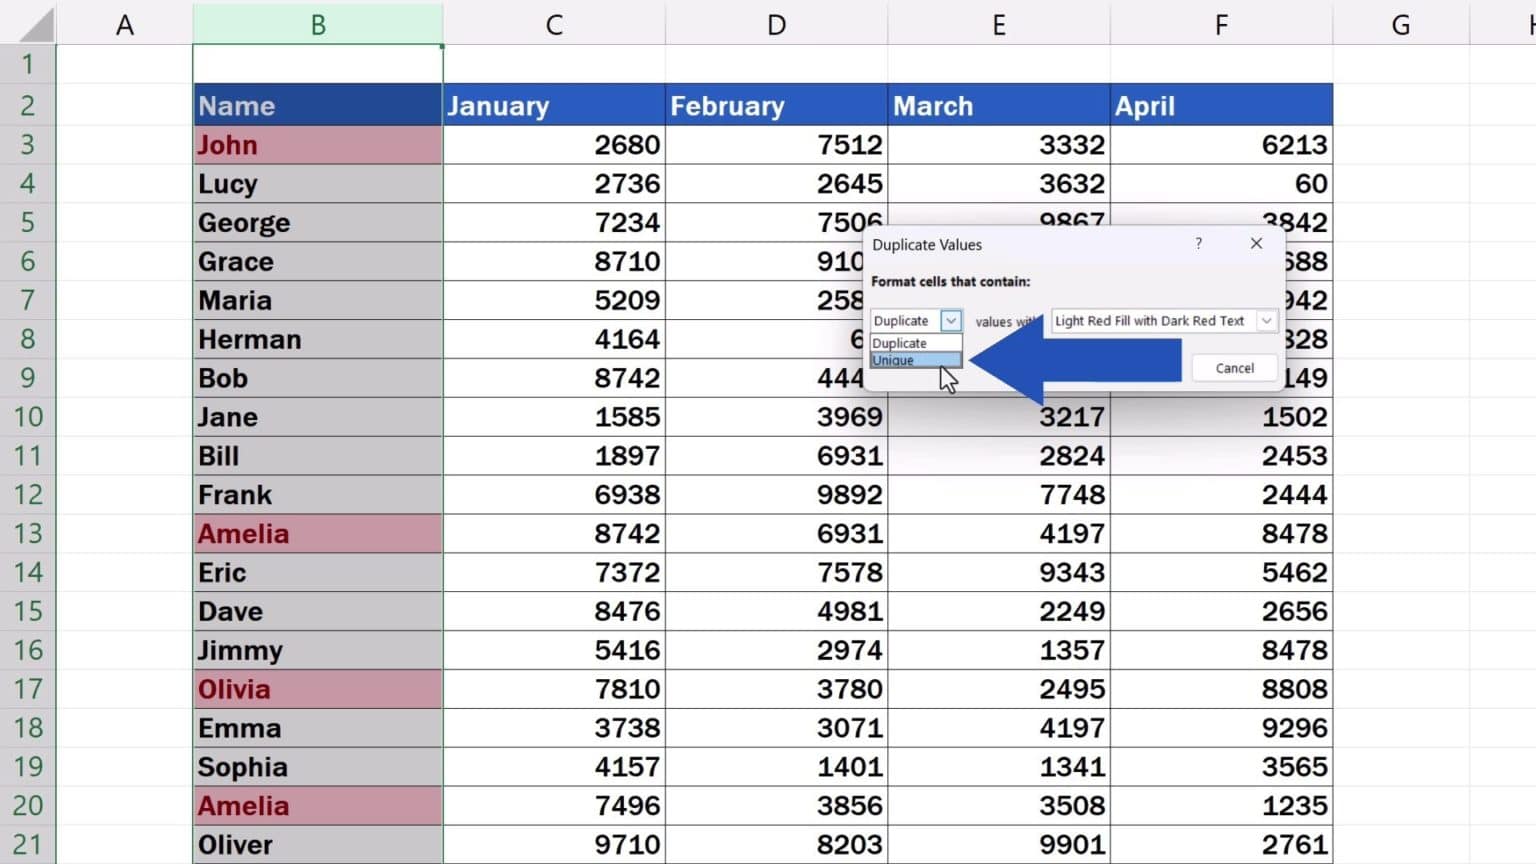Select the highlighted Olivia cell
The image size is (1536, 864).
pyautogui.click(x=317, y=689)
